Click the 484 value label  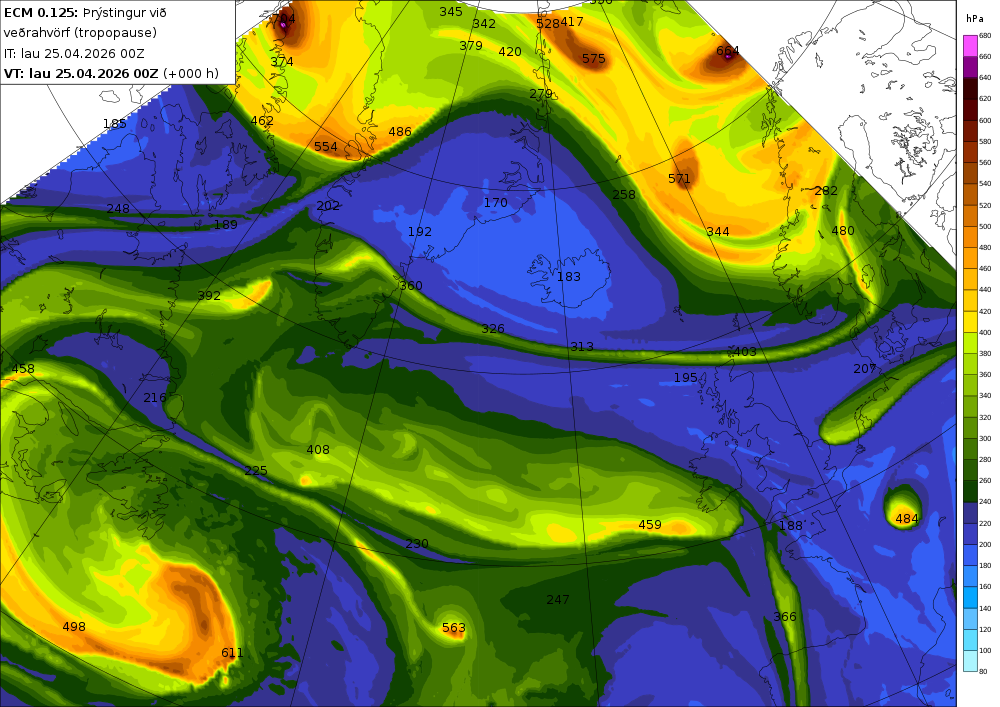coord(907,519)
